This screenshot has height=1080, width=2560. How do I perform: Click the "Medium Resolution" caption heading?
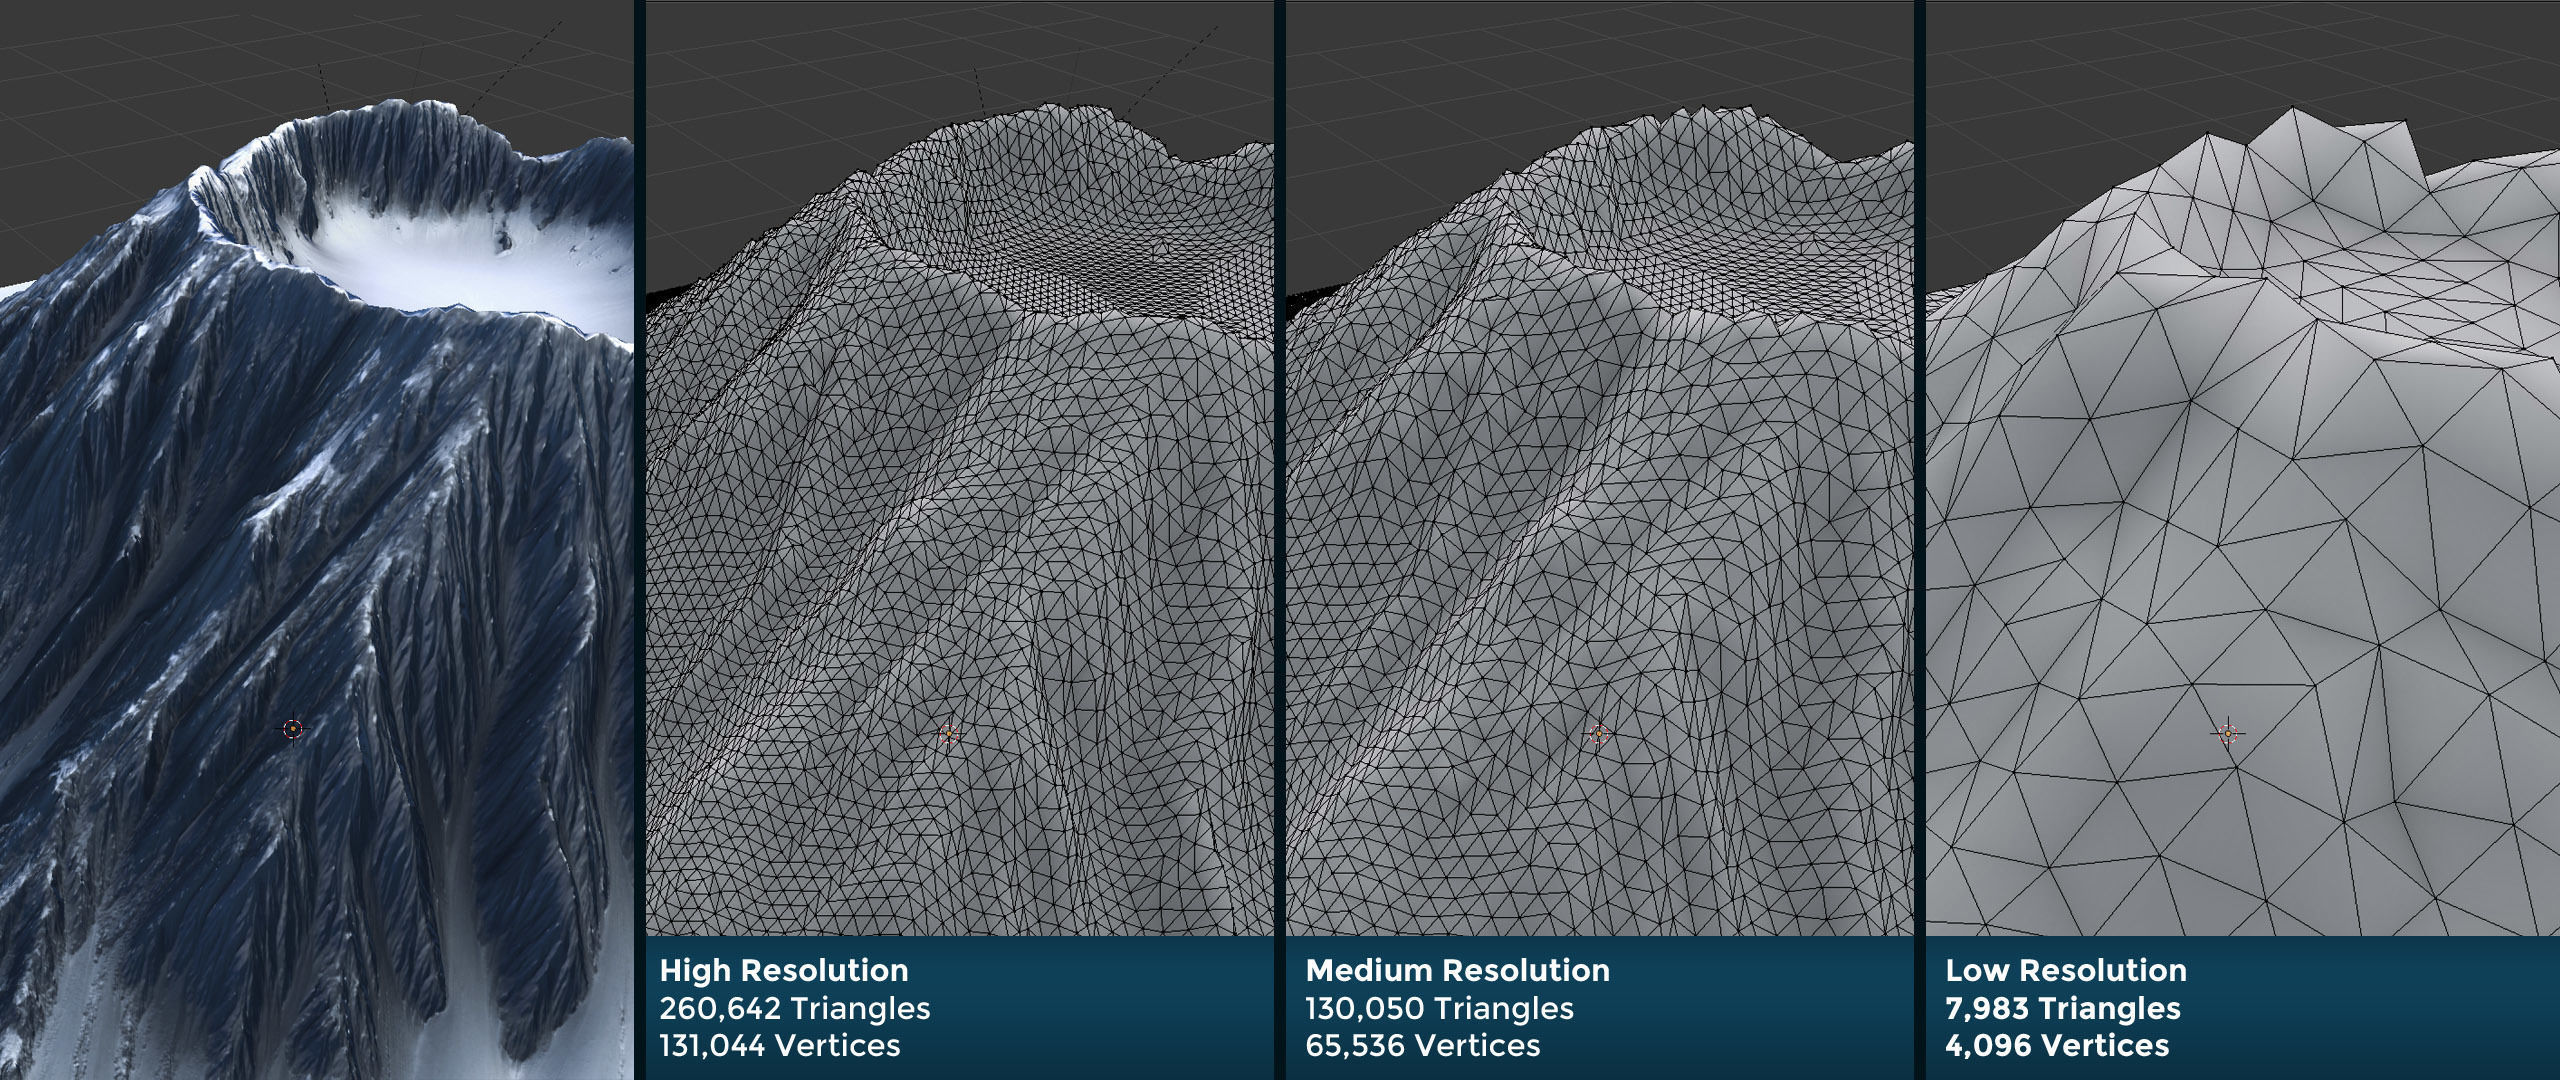pos(1458,971)
